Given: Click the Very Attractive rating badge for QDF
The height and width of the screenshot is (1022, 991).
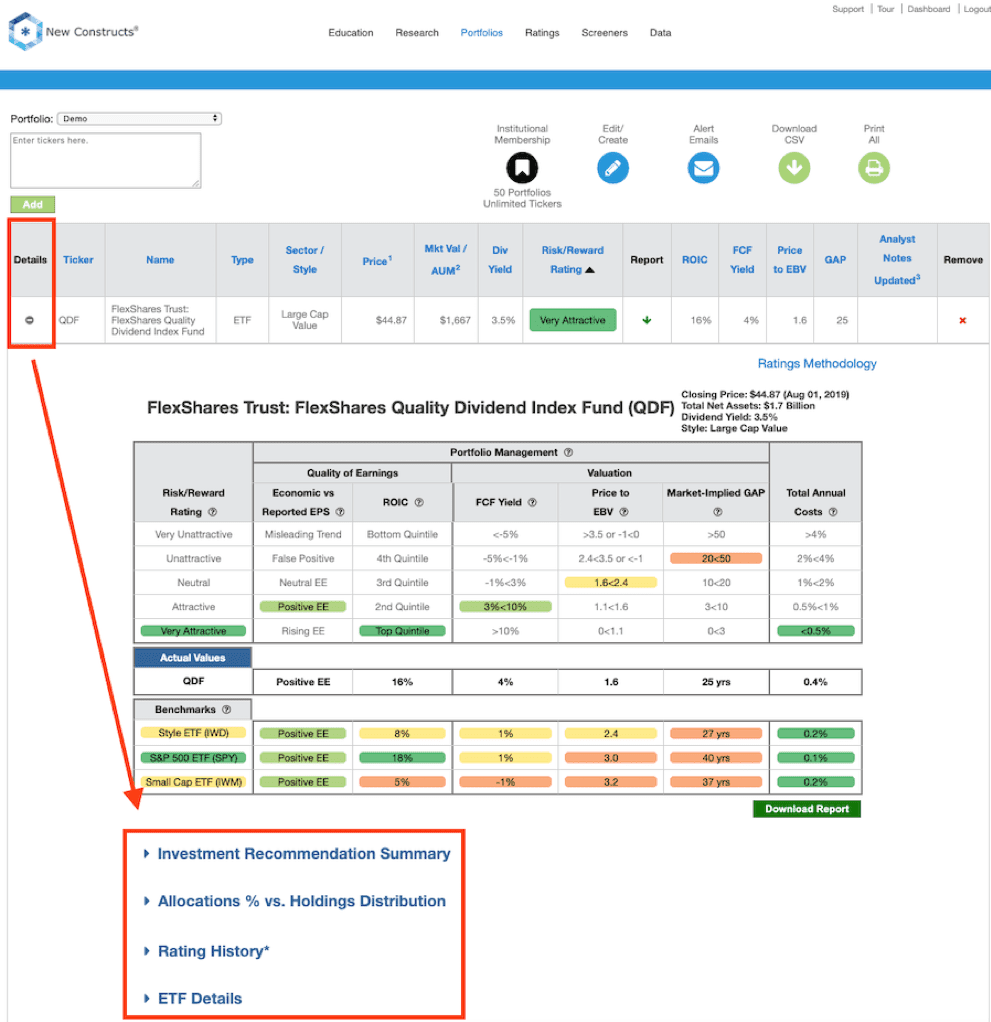Looking at the screenshot, I should pyautogui.click(x=572, y=320).
